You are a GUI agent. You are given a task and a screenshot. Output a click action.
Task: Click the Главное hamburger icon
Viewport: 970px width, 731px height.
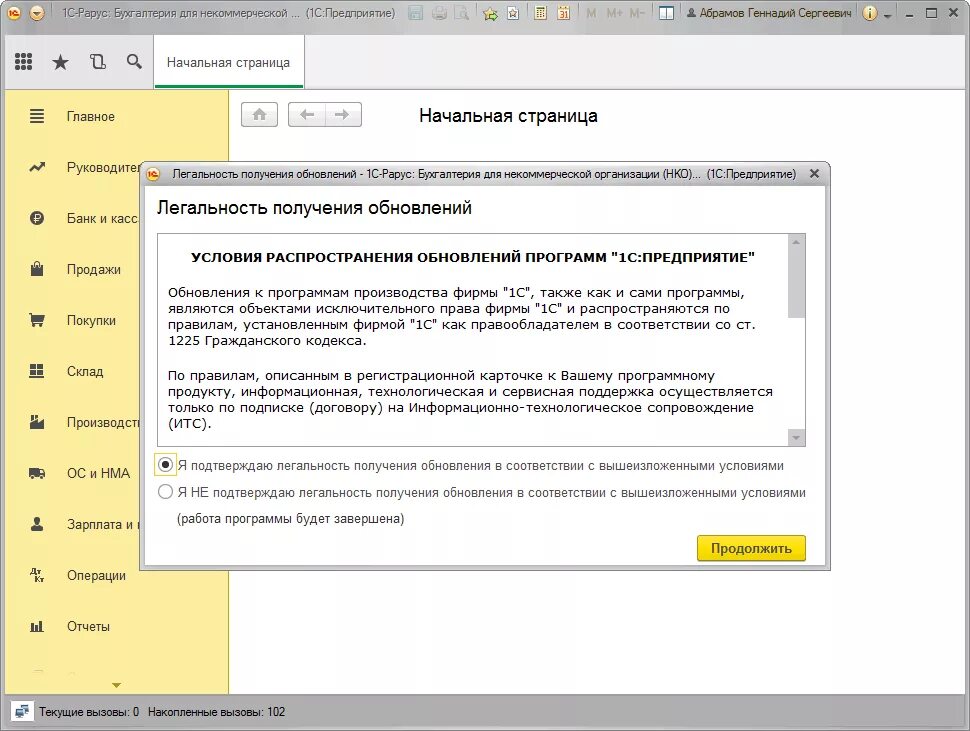click(x=37, y=116)
